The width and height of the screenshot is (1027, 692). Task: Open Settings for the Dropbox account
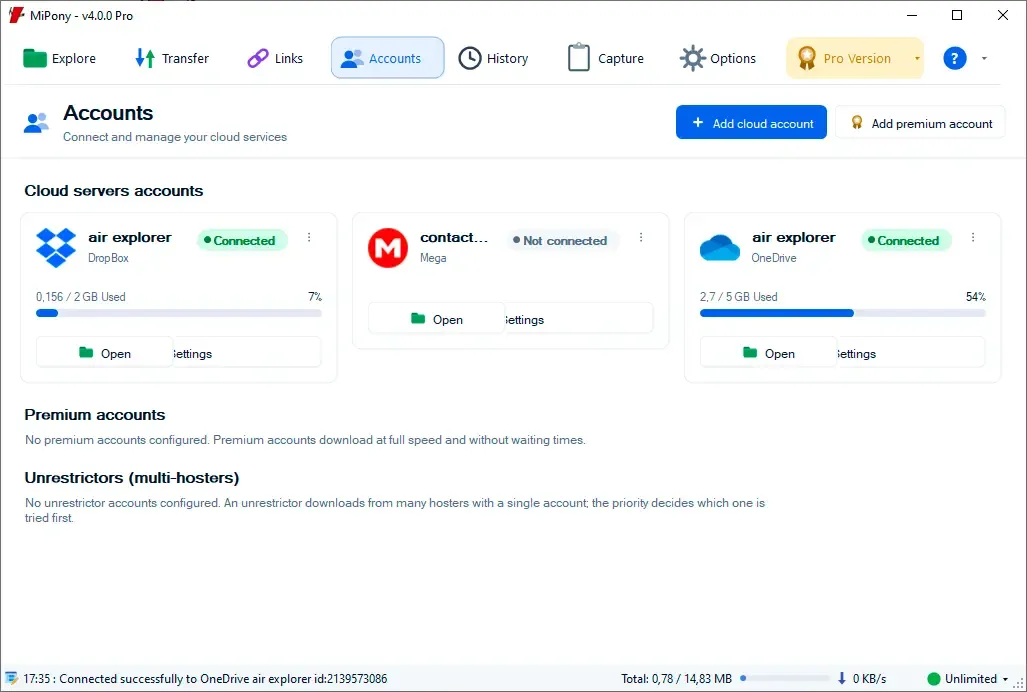coord(247,353)
